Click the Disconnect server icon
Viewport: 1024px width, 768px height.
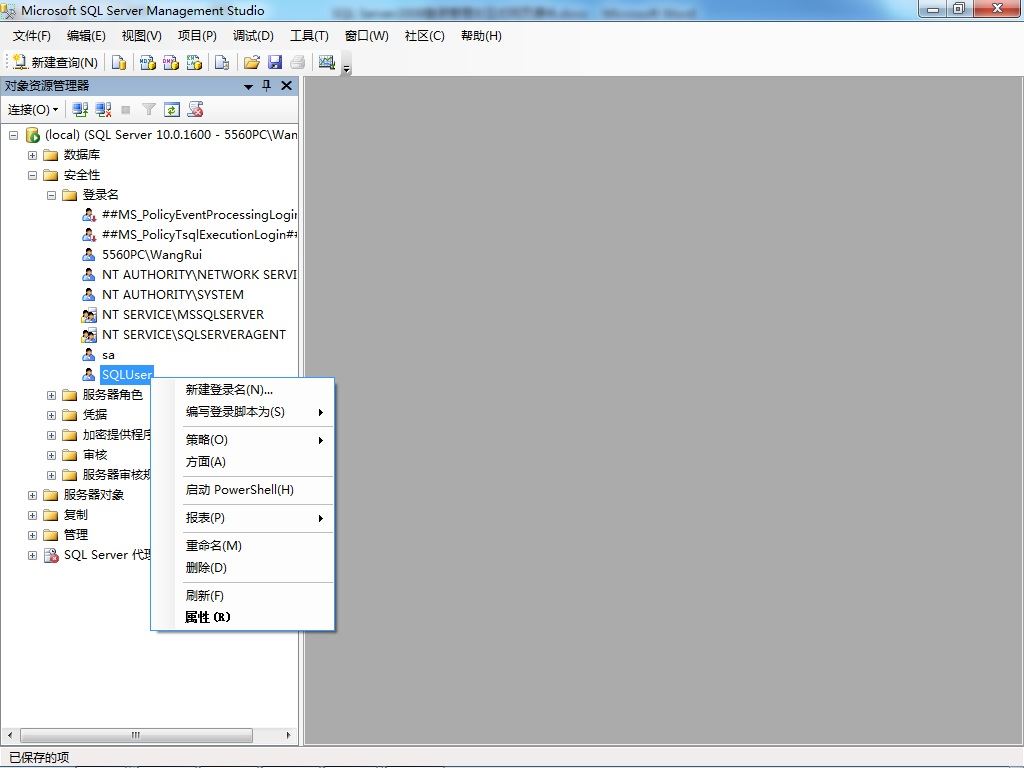tap(103, 110)
